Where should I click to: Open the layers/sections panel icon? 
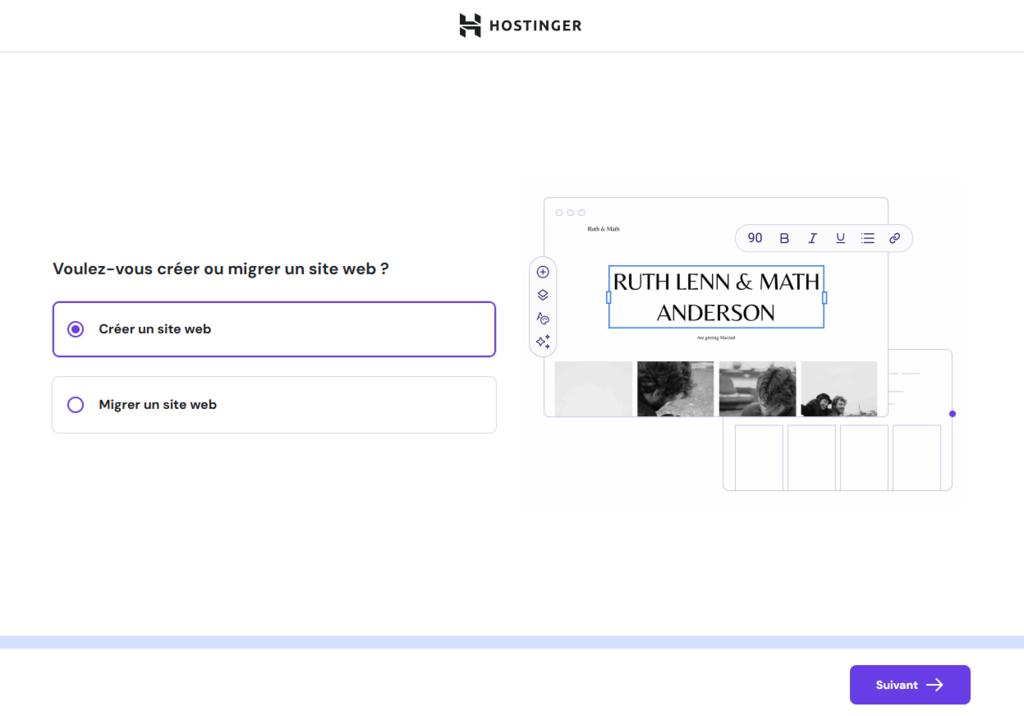(x=542, y=294)
